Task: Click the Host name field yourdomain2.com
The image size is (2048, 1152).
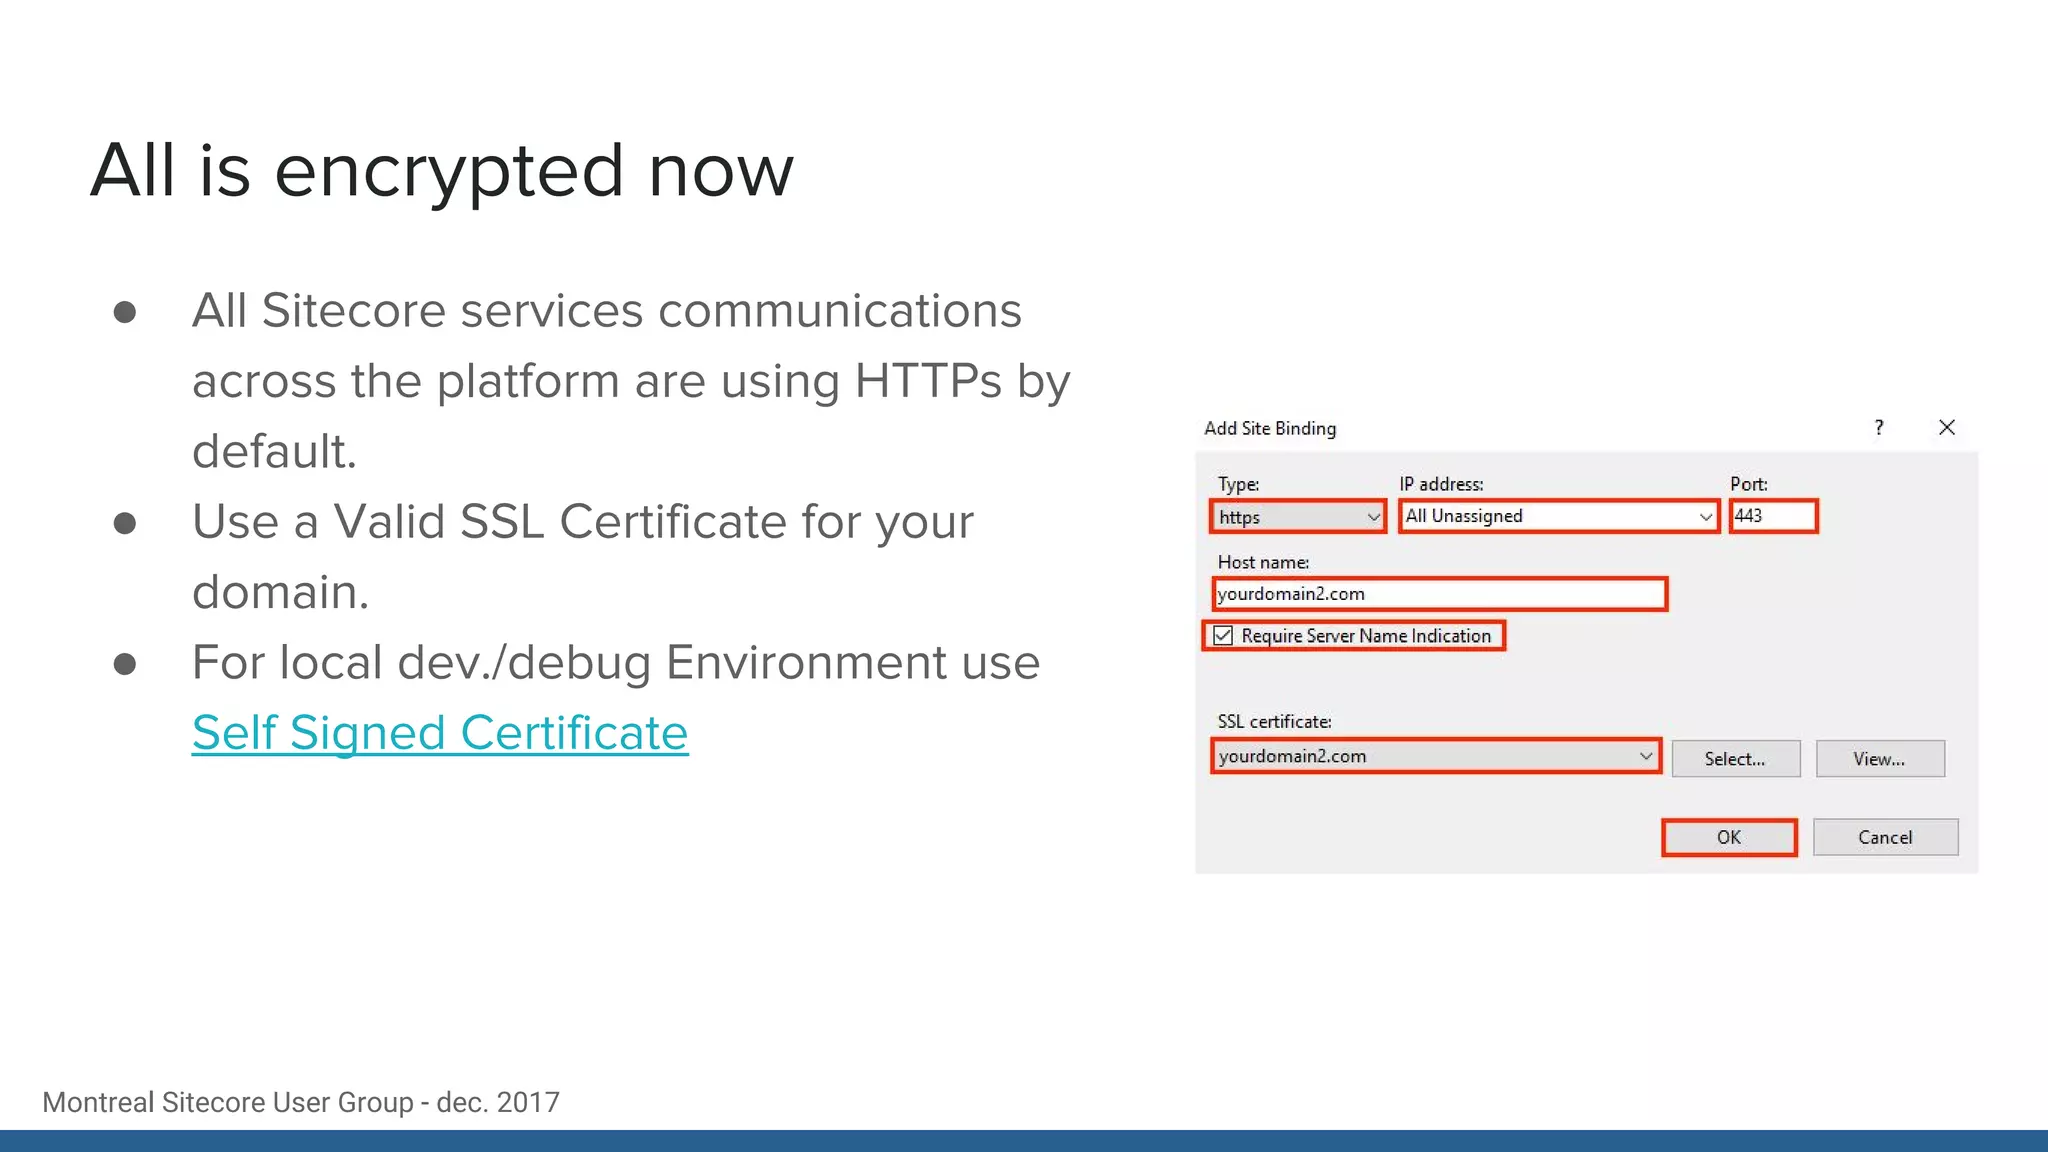Action: 1440,594
